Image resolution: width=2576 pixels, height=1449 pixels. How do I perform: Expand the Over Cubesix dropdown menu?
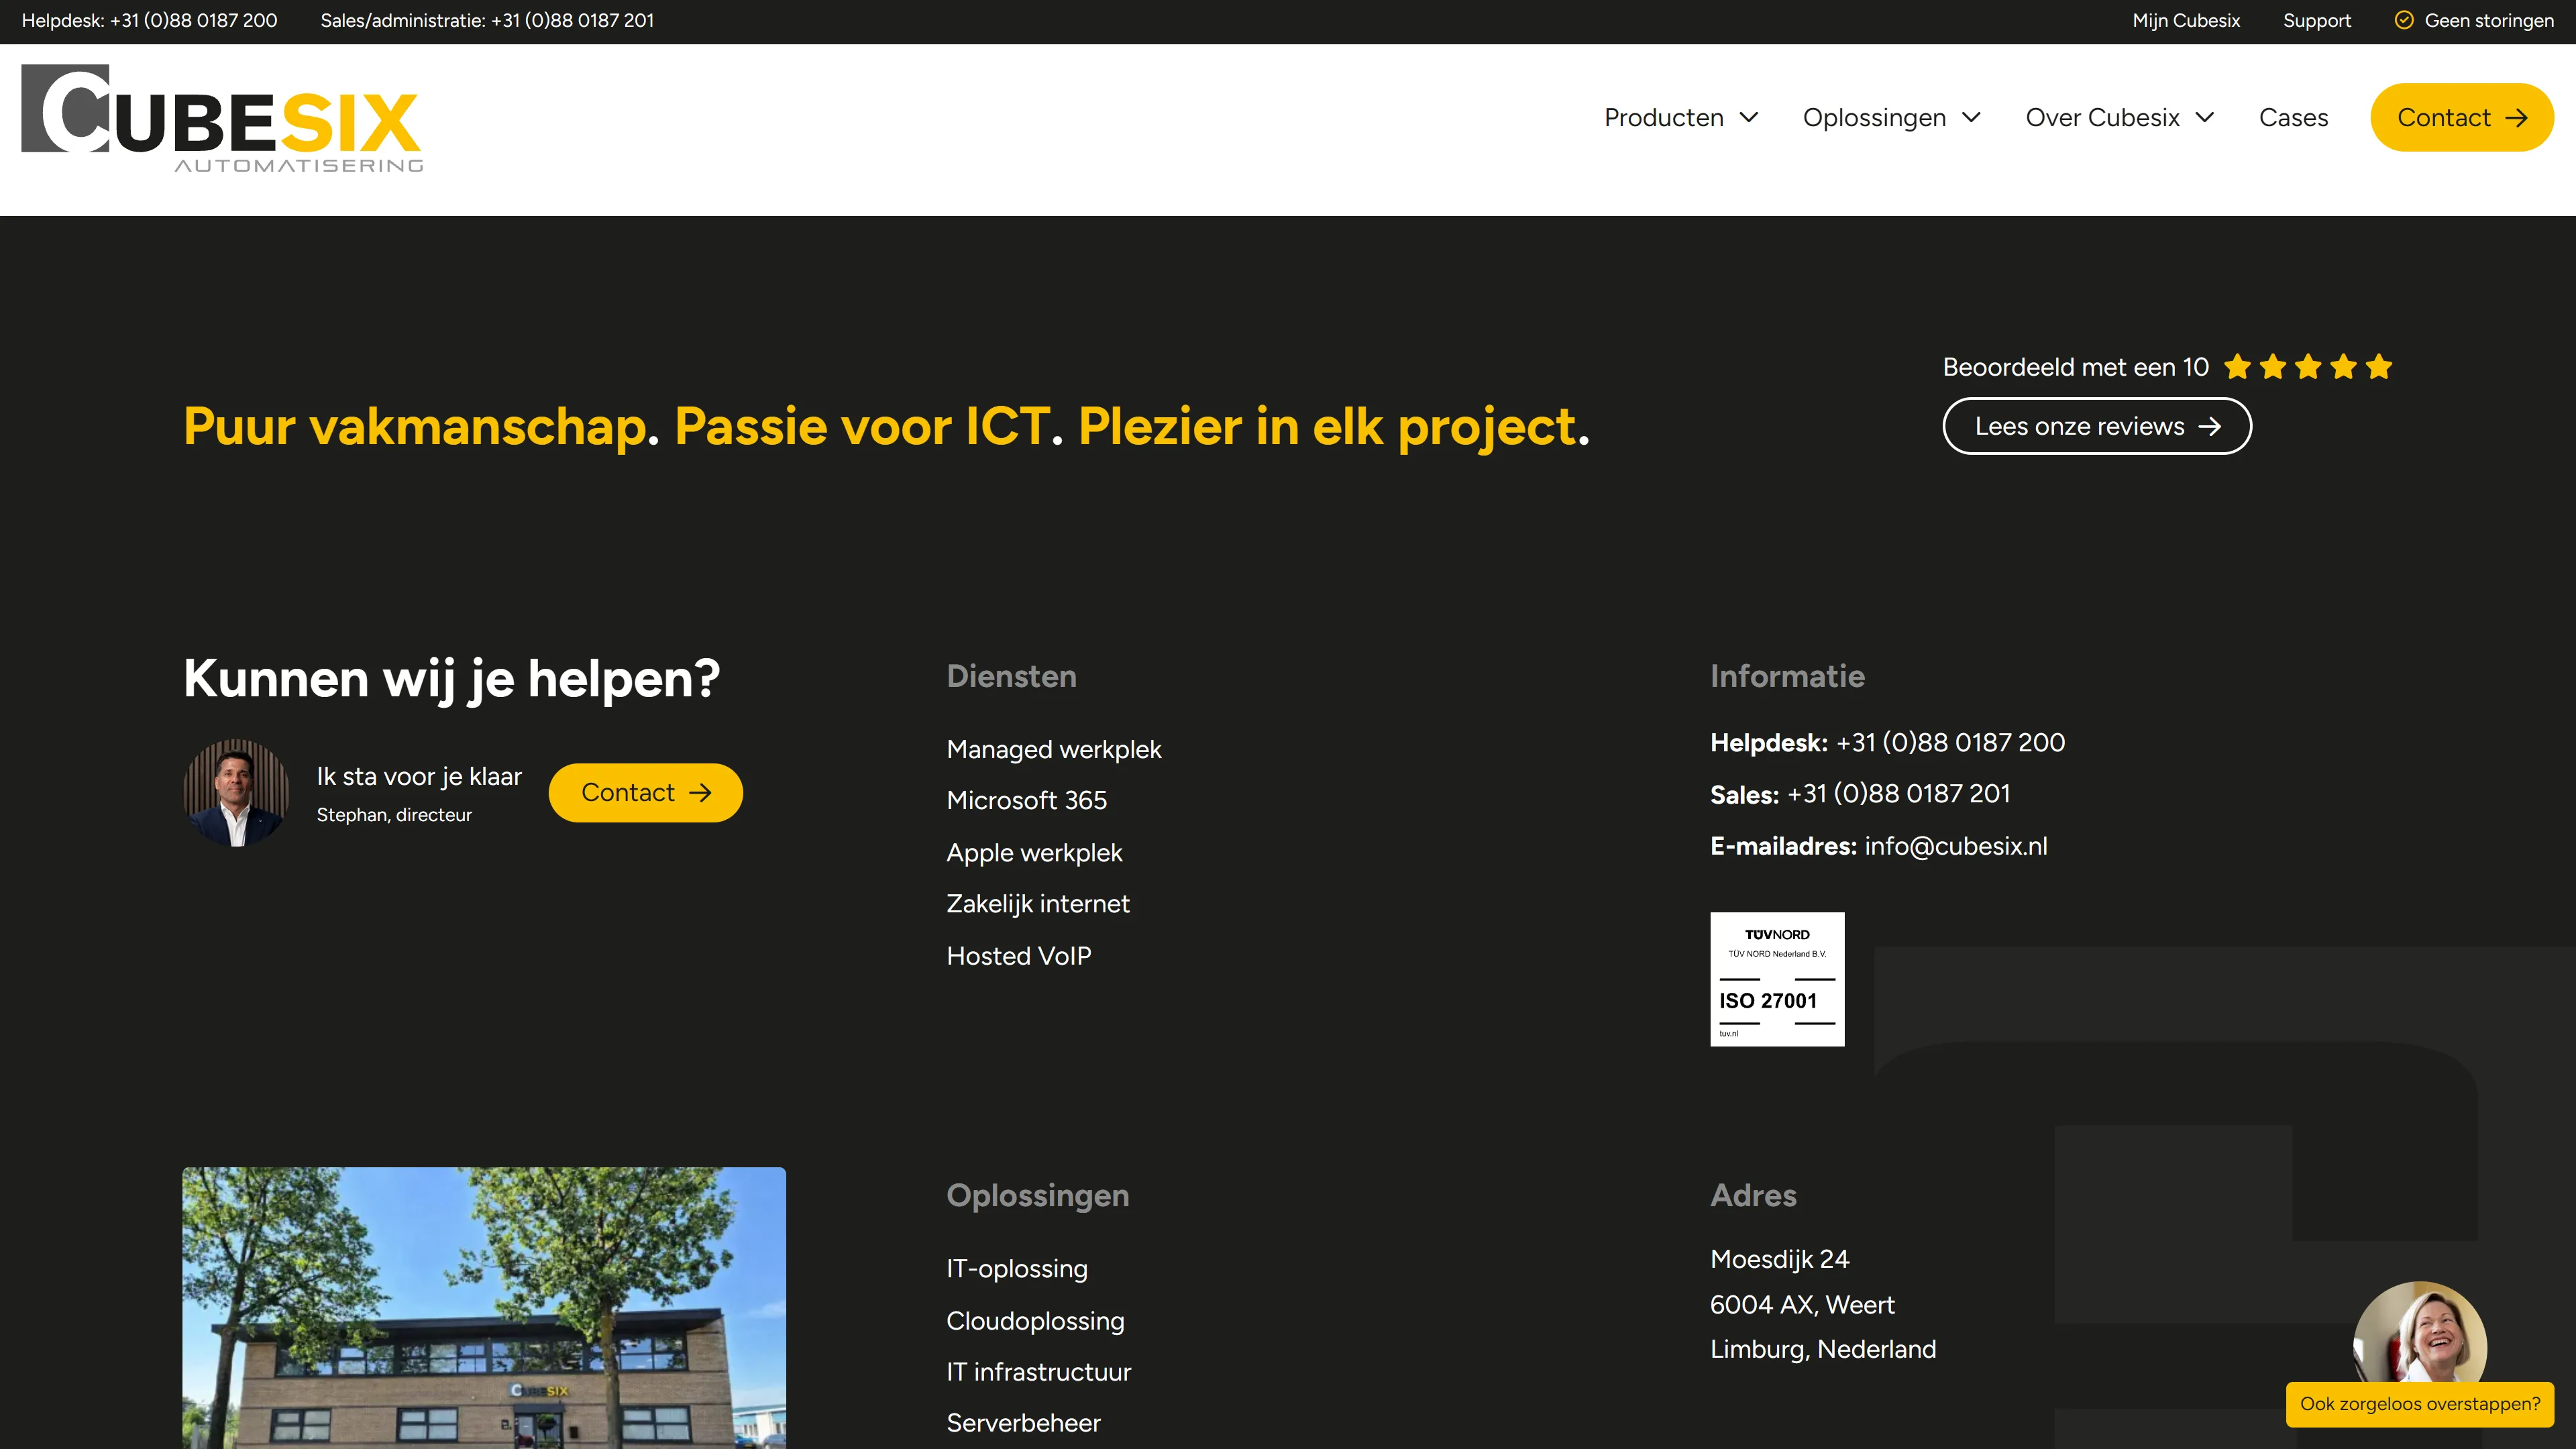click(2120, 118)
